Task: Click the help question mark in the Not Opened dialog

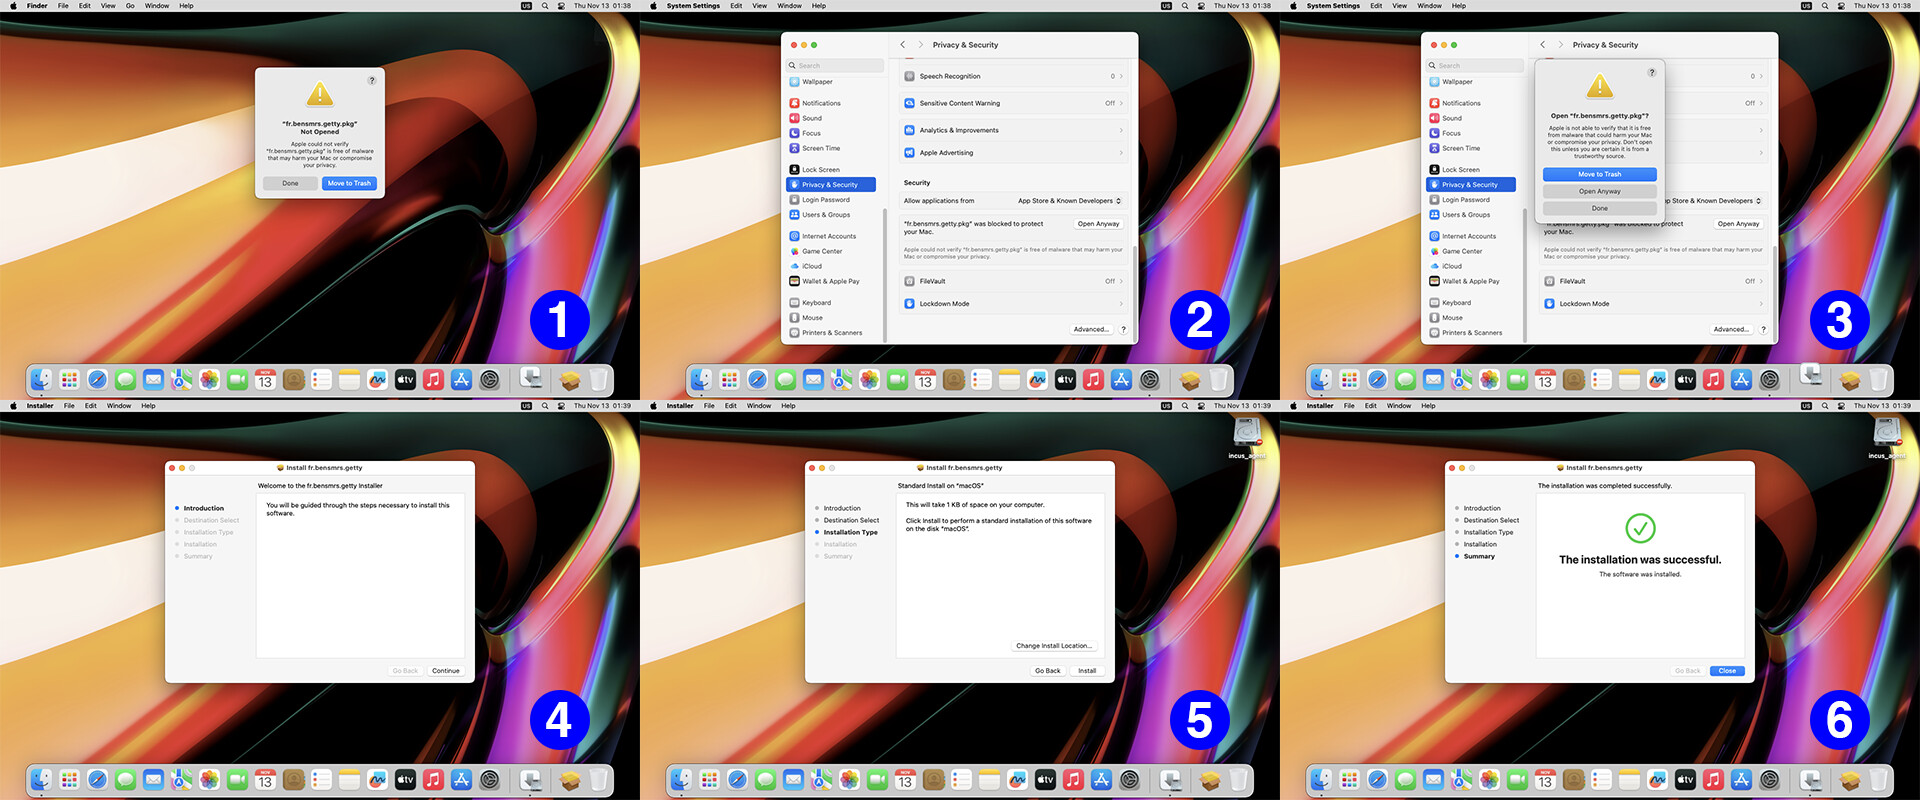Action: click(x=372, y=80)
